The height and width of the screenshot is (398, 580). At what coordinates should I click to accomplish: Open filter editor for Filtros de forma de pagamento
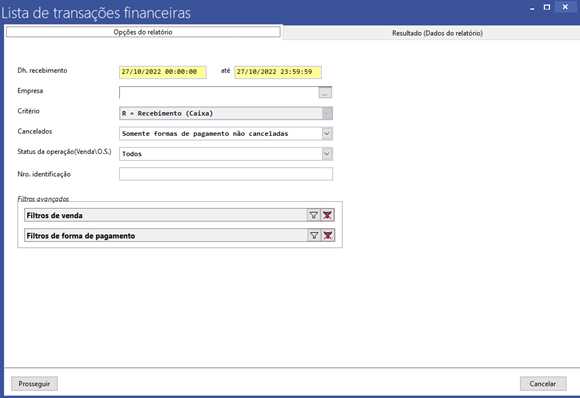(314, 235)
